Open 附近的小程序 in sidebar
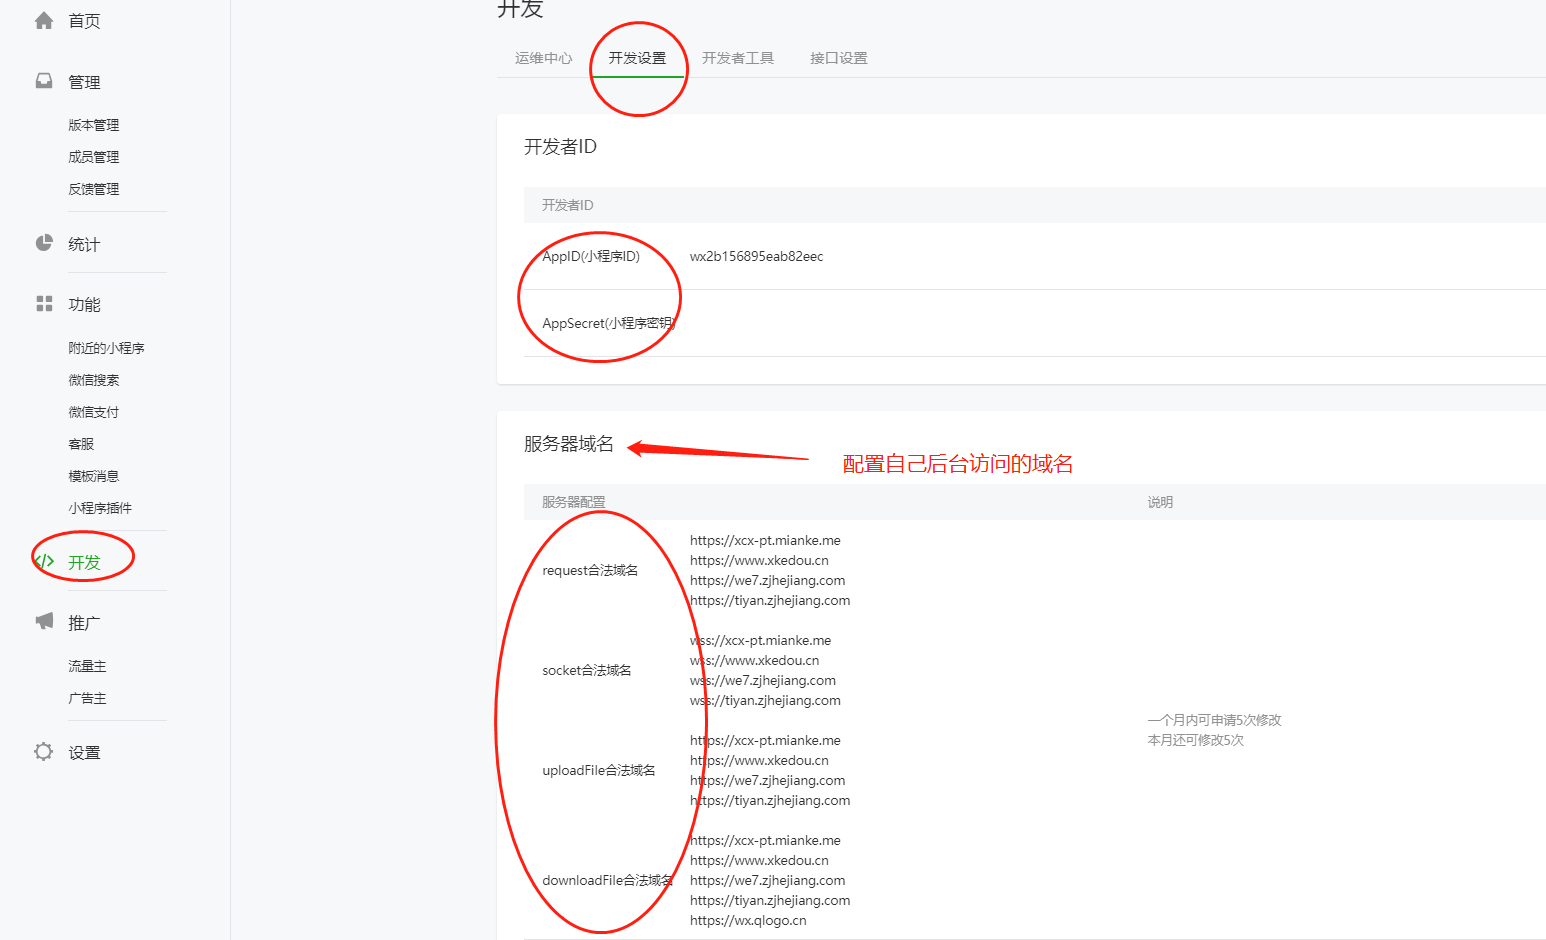The image size is (1546, 940). tap(104, 347)
